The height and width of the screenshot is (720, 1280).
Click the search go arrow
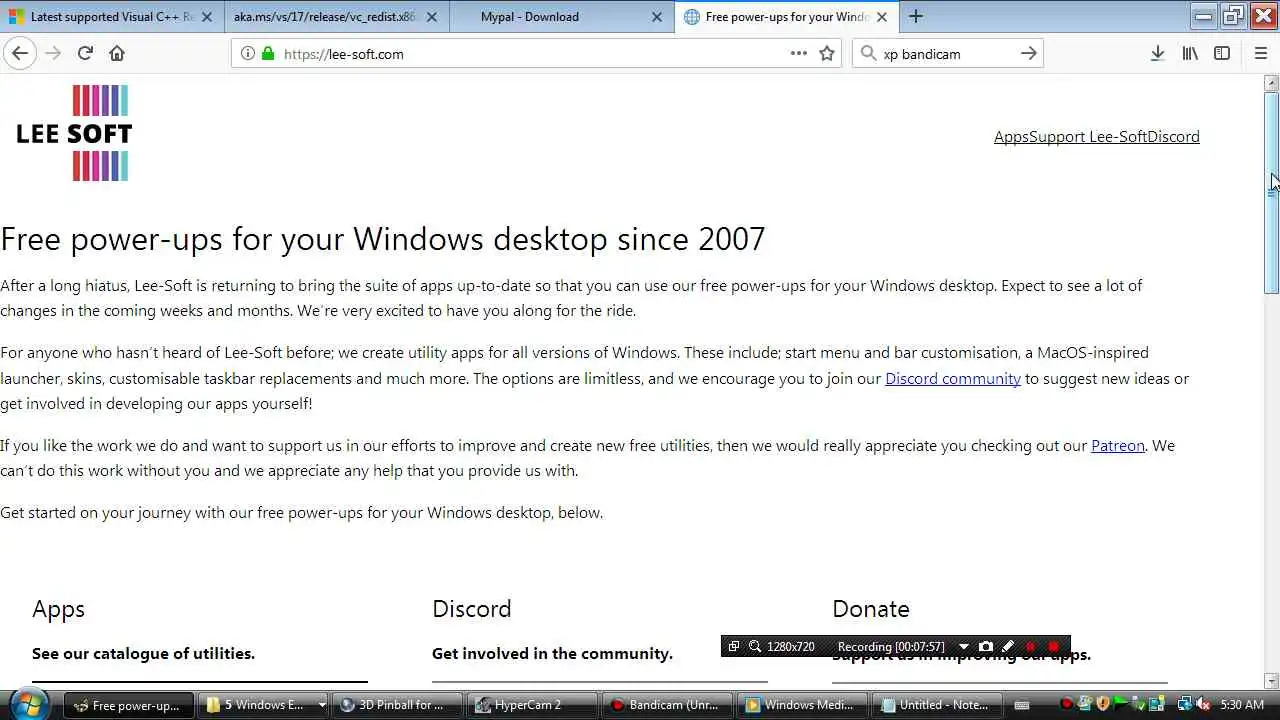[1028, 53]
